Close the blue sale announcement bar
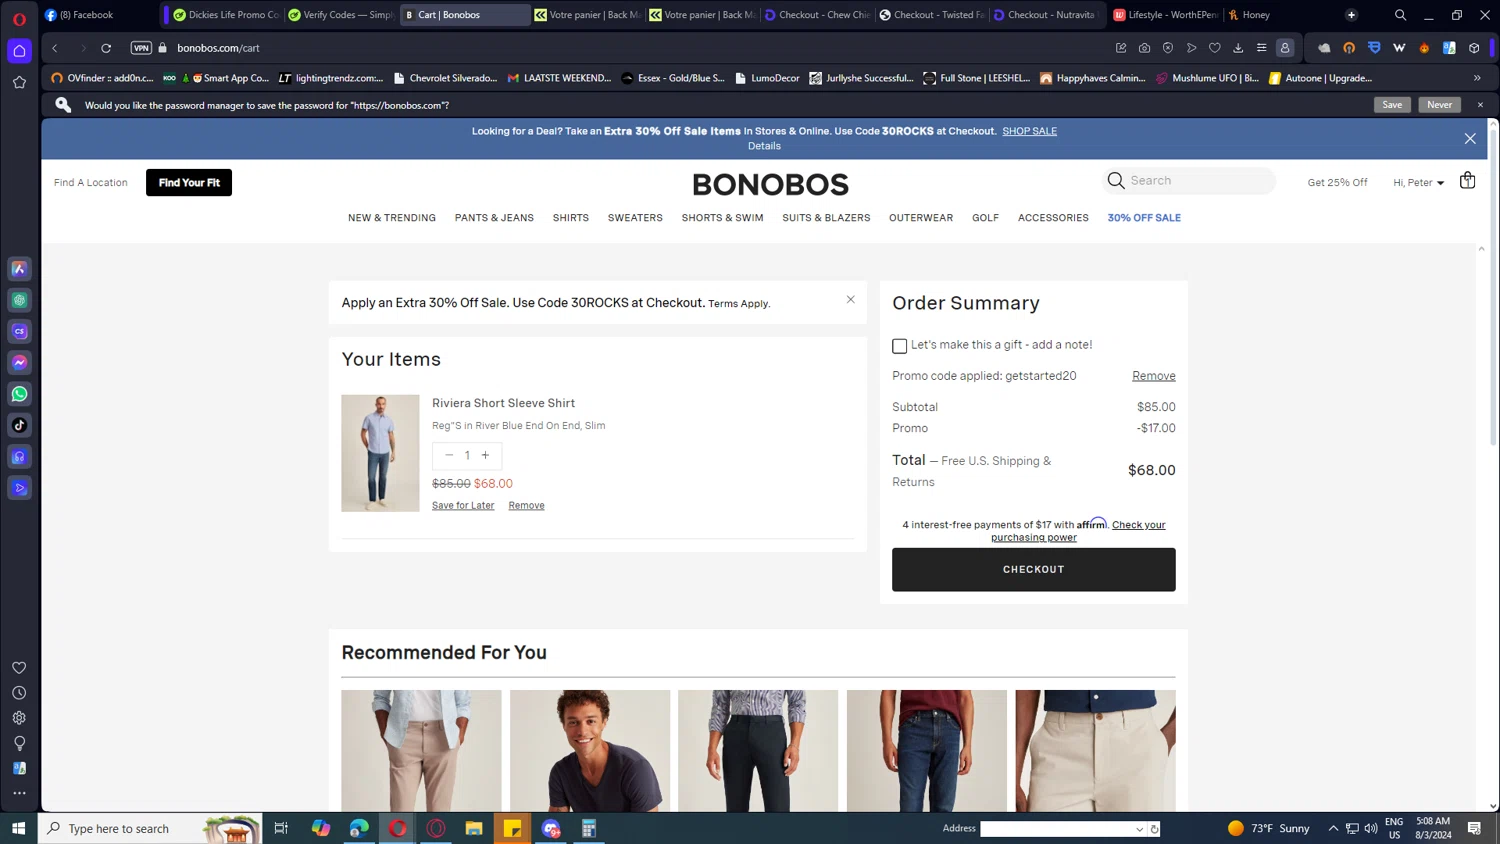This screenshot has width=1500, height=844. (1470, 139)
